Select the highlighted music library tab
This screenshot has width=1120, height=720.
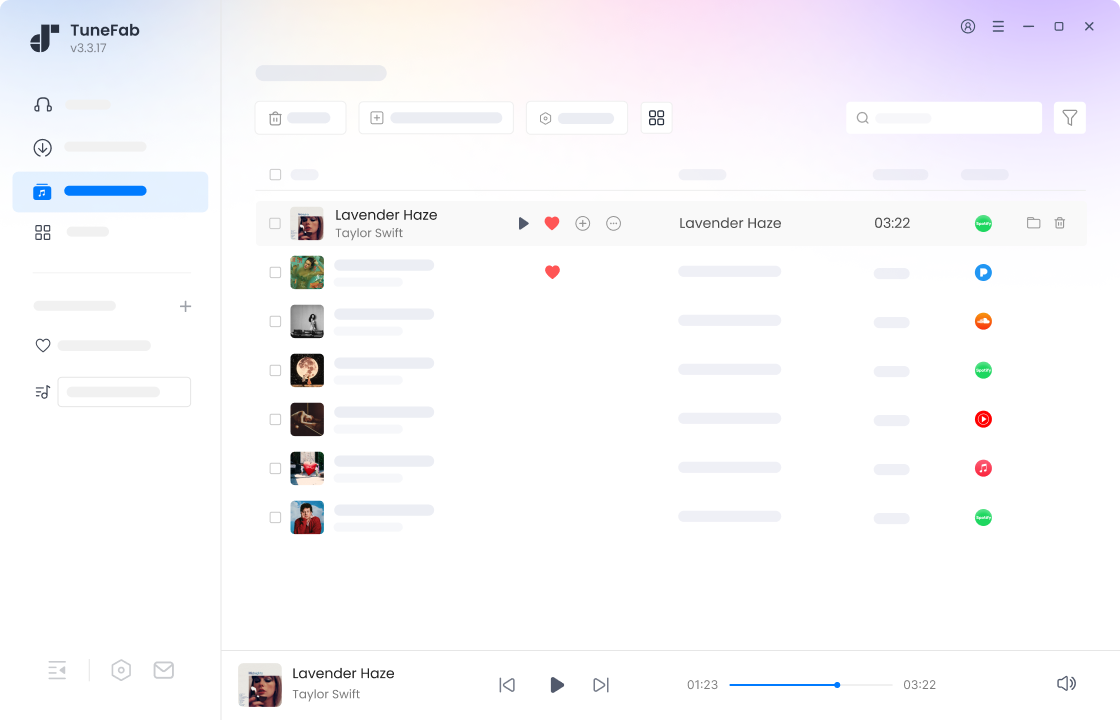pos(110,191)
